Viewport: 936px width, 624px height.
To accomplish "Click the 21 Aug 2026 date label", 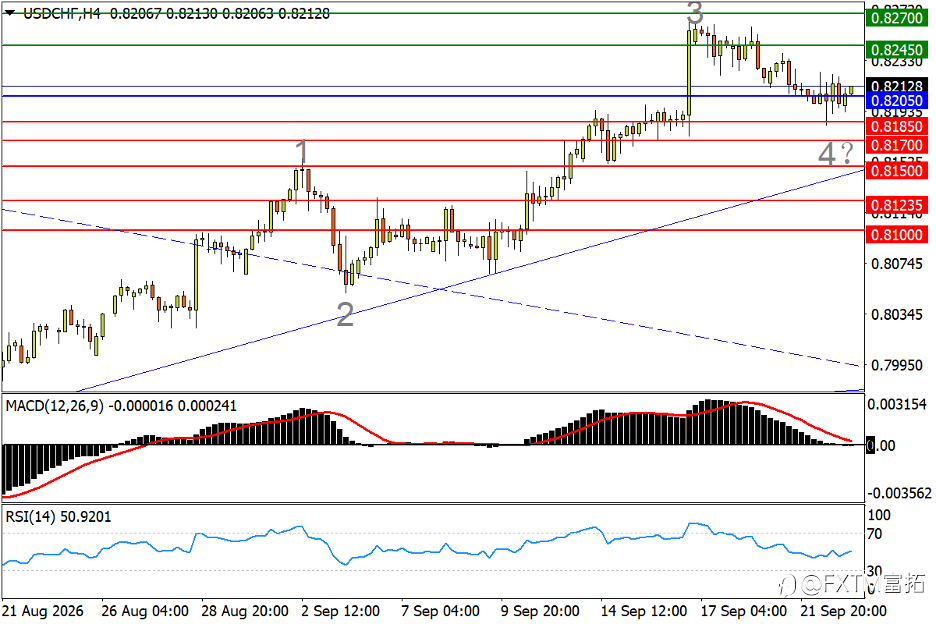I will pyautogui.click(x=43, y=611).
